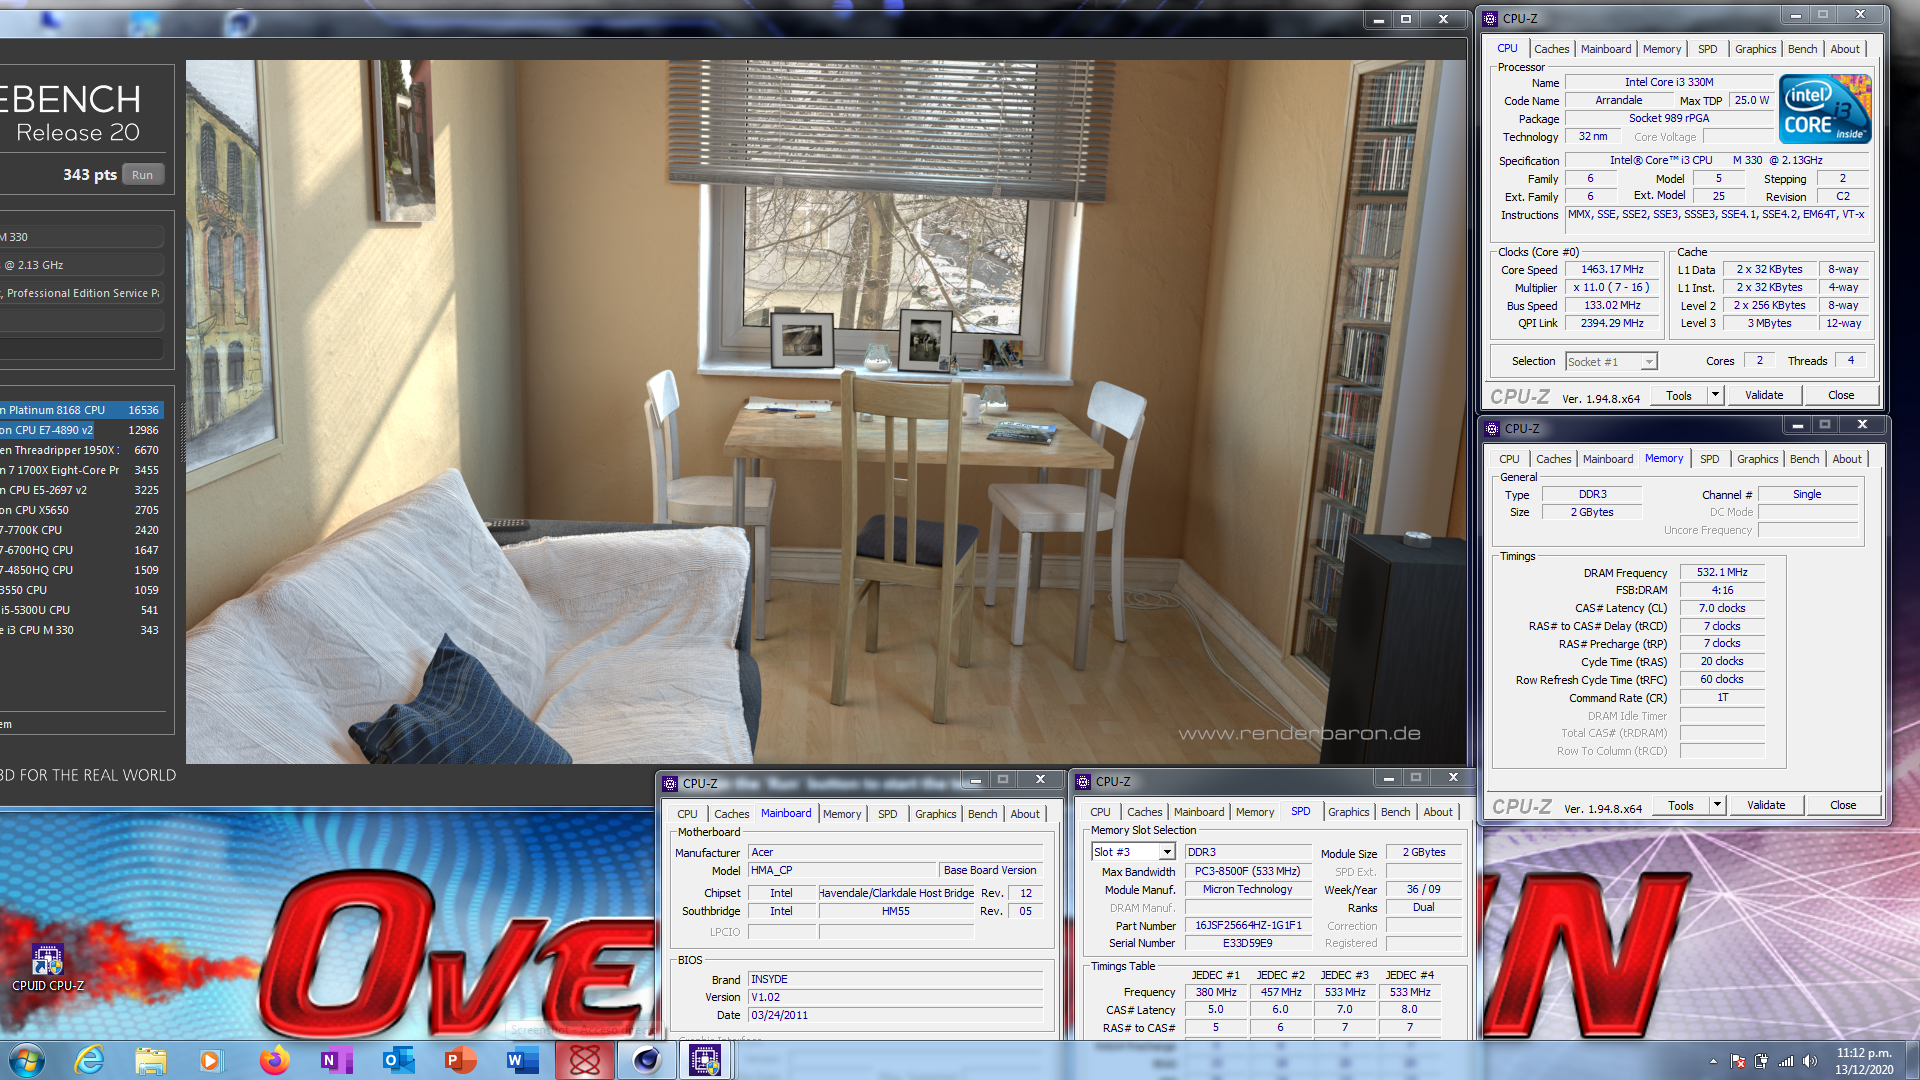Open the Windows Start menu orb

pos(27,1060)
